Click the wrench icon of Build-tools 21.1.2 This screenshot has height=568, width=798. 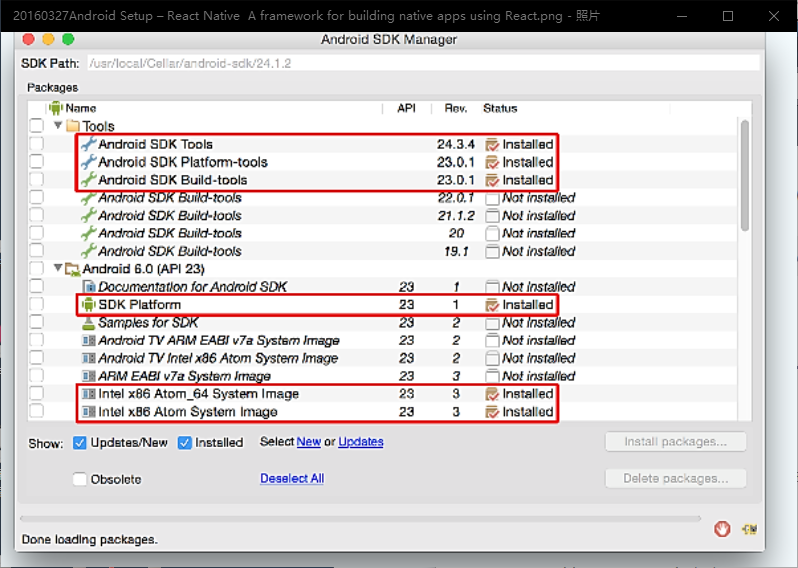(89, 215)
